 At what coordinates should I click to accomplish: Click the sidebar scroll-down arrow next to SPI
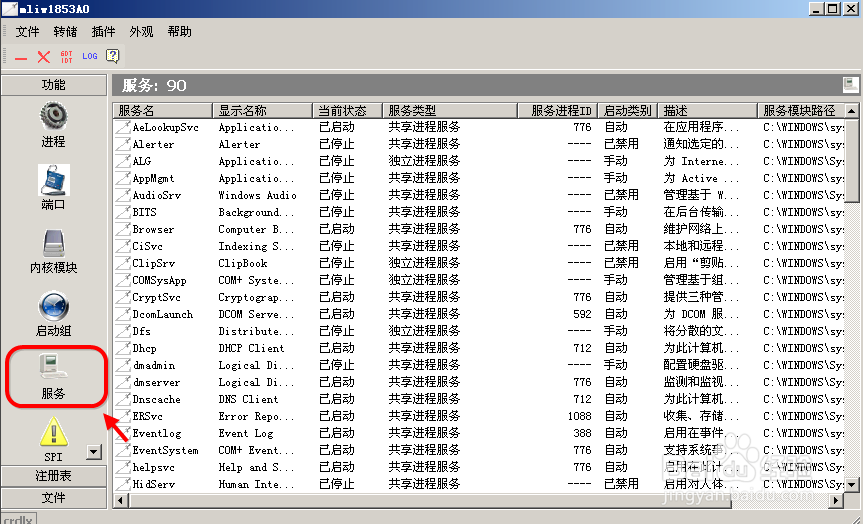pyautogui.click(x=94, y=452)
